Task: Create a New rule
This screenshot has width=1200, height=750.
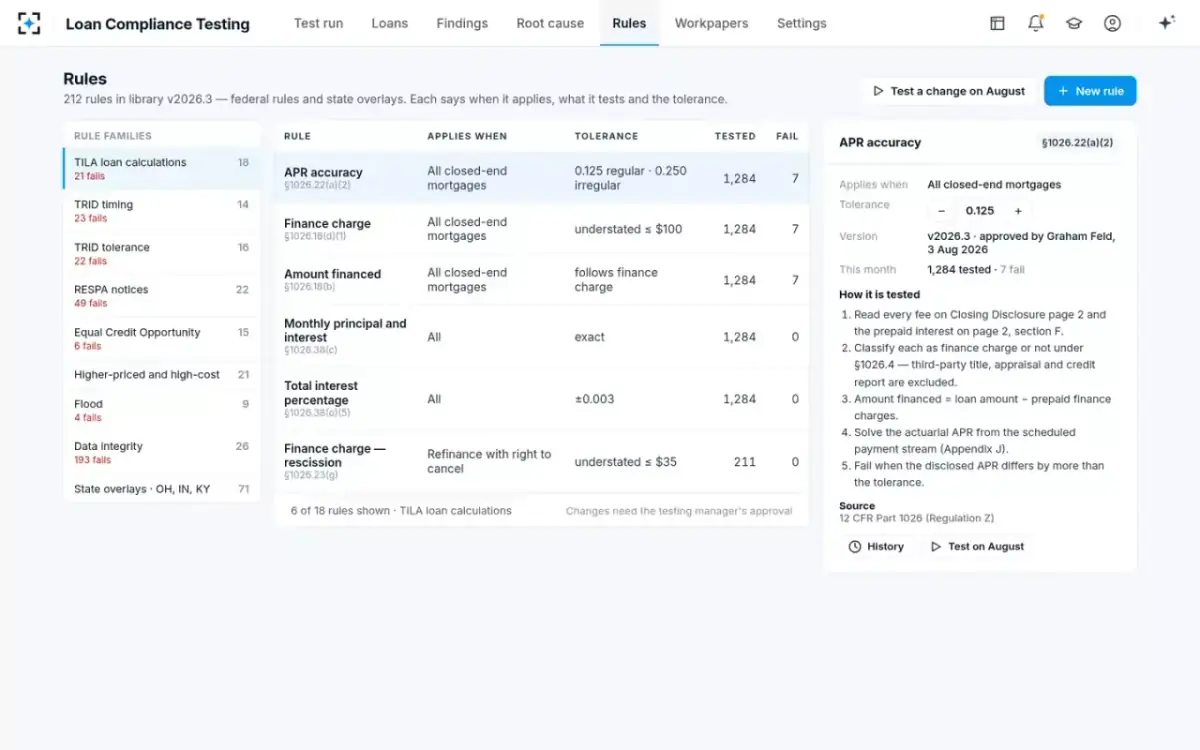Action: [x=1090, y=91]
